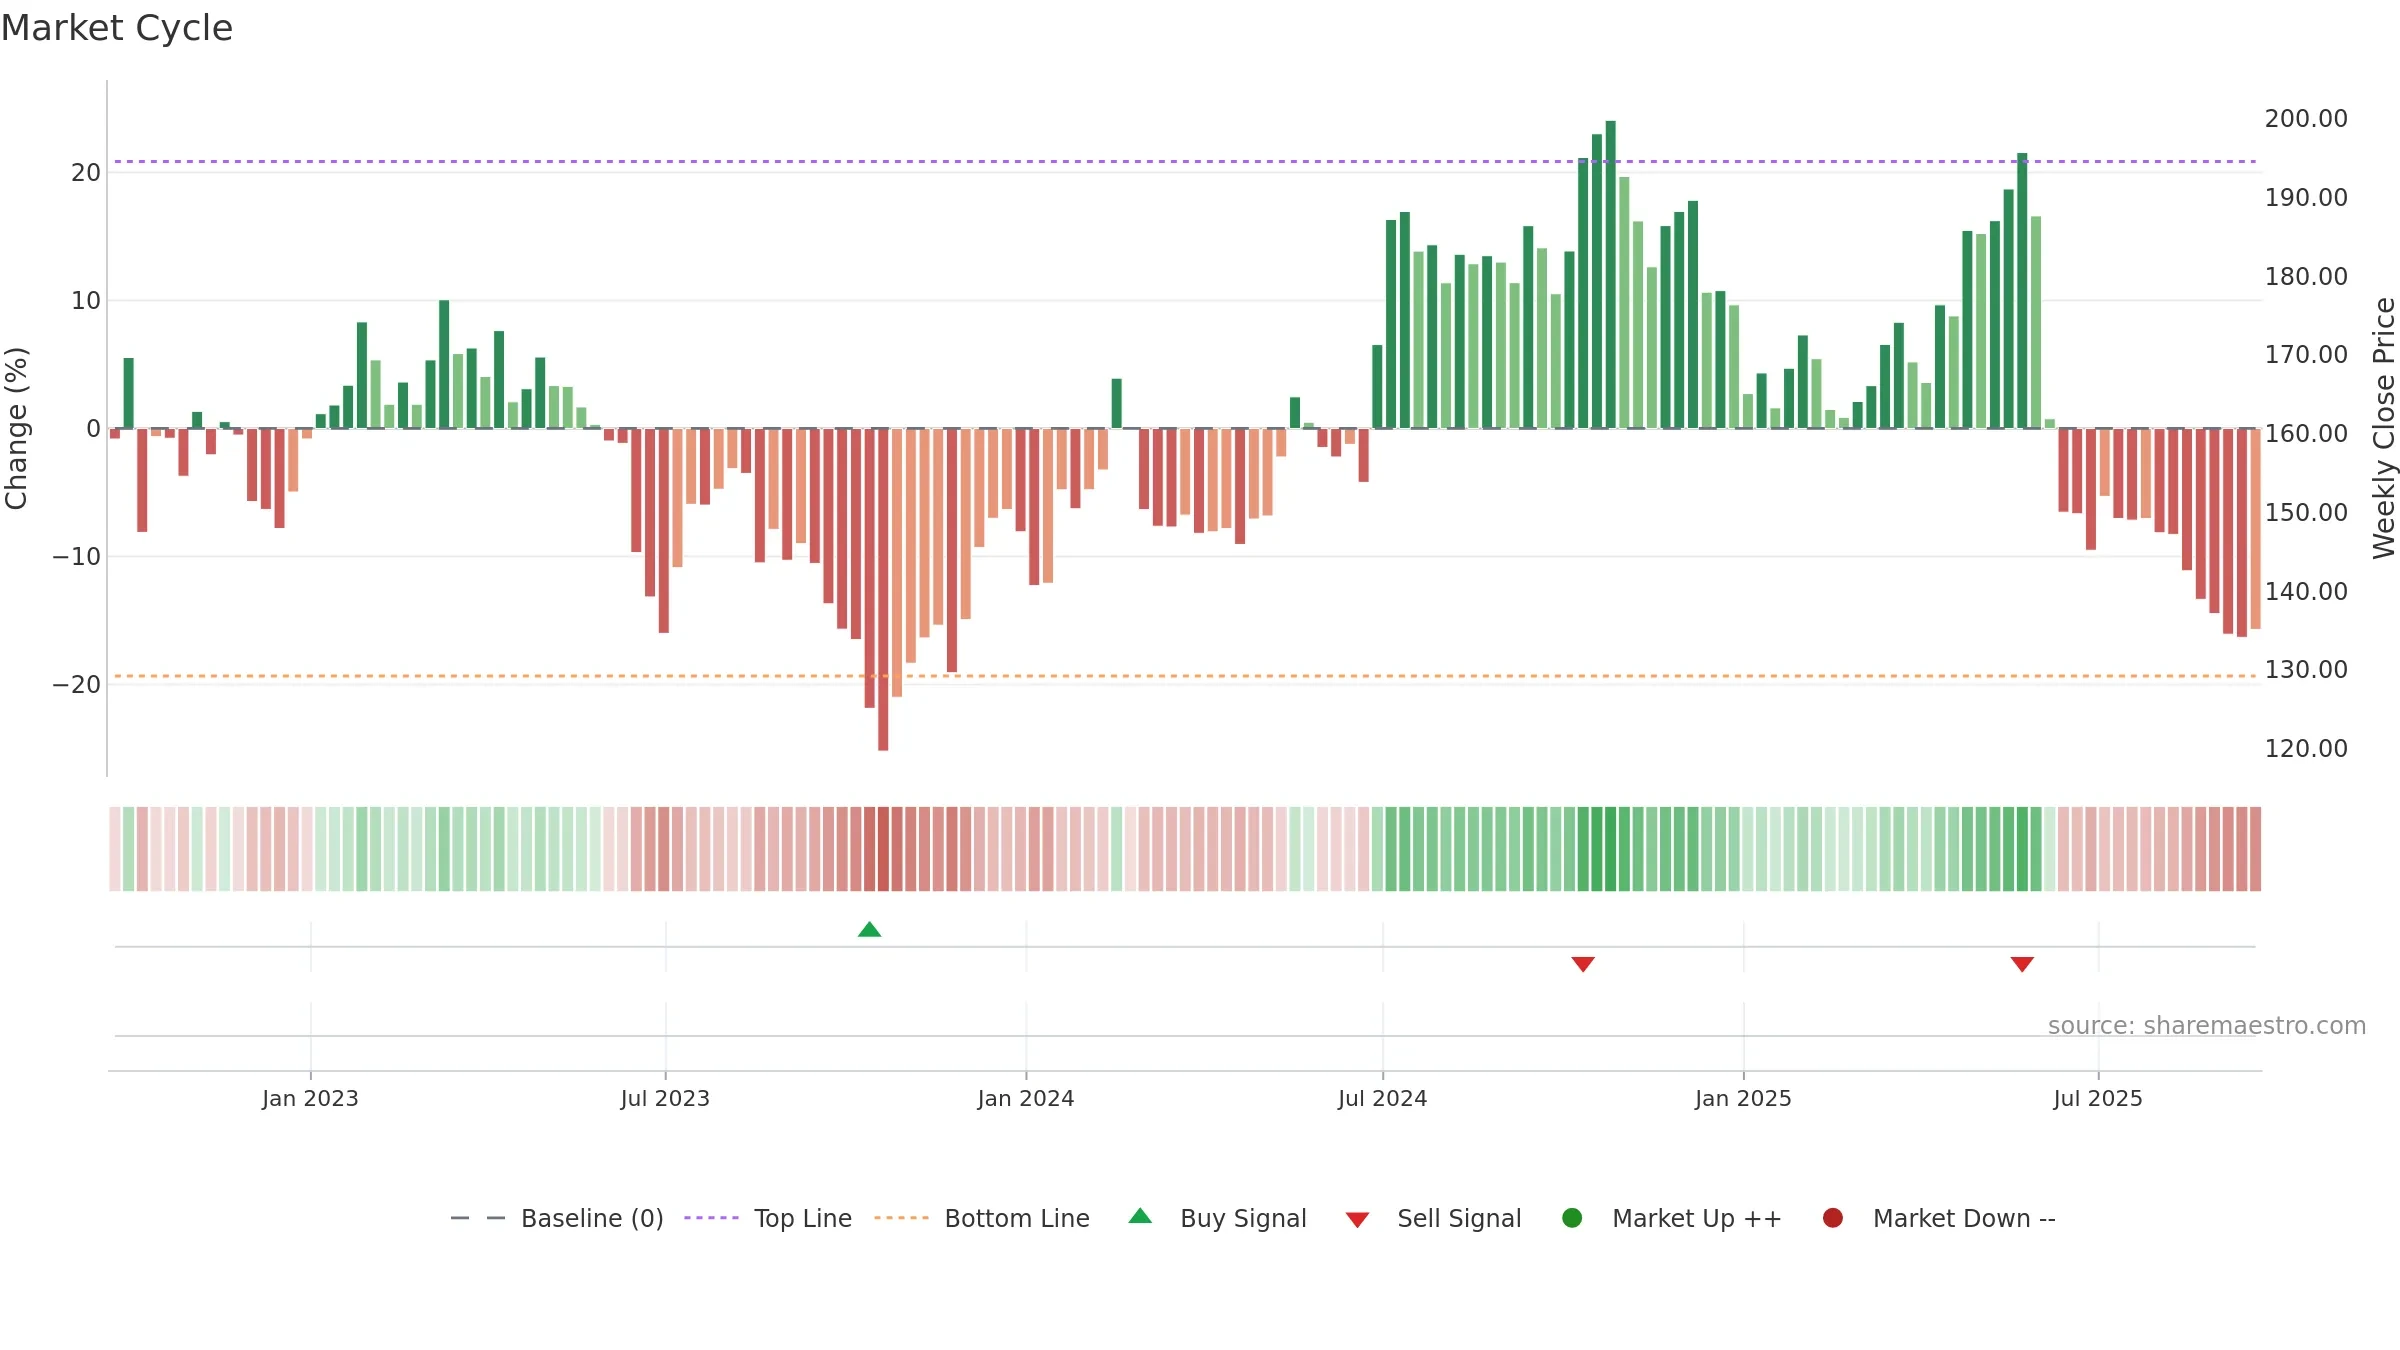The height and width of the screenshot is (1350, 2400).
Task: Click the source: sharemaestro.com text
Action: tap(2207, 1025)
